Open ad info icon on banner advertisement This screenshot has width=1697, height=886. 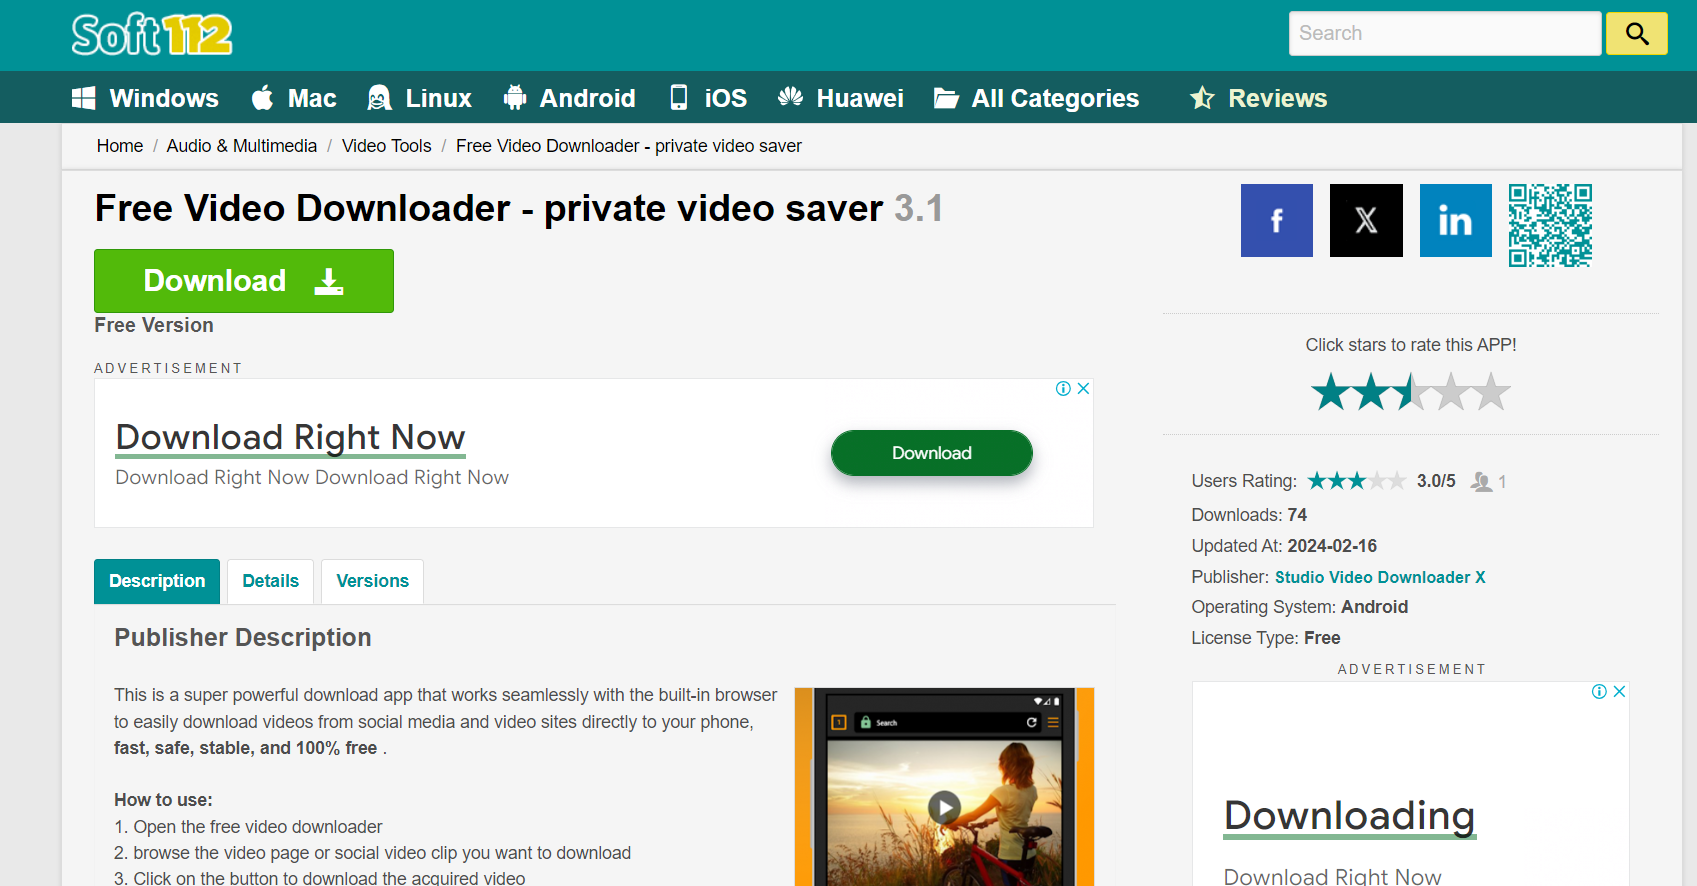[1063, 388]
